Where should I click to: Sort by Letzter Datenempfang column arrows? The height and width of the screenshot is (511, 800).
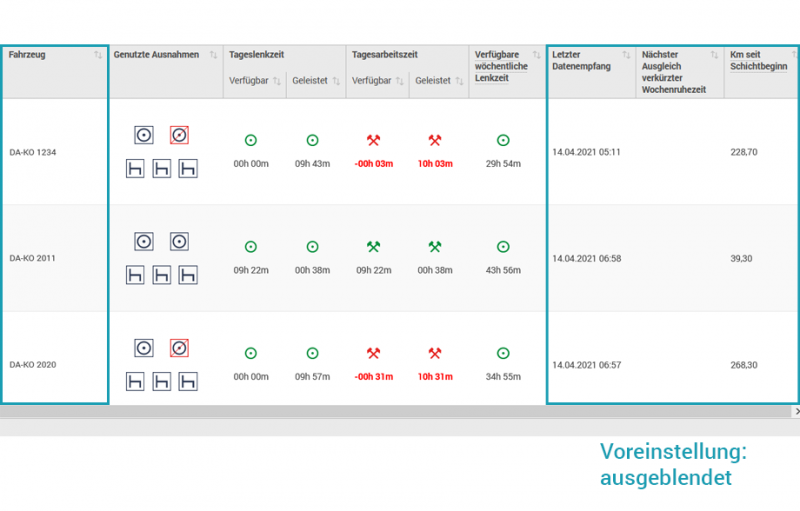[626, 55]
